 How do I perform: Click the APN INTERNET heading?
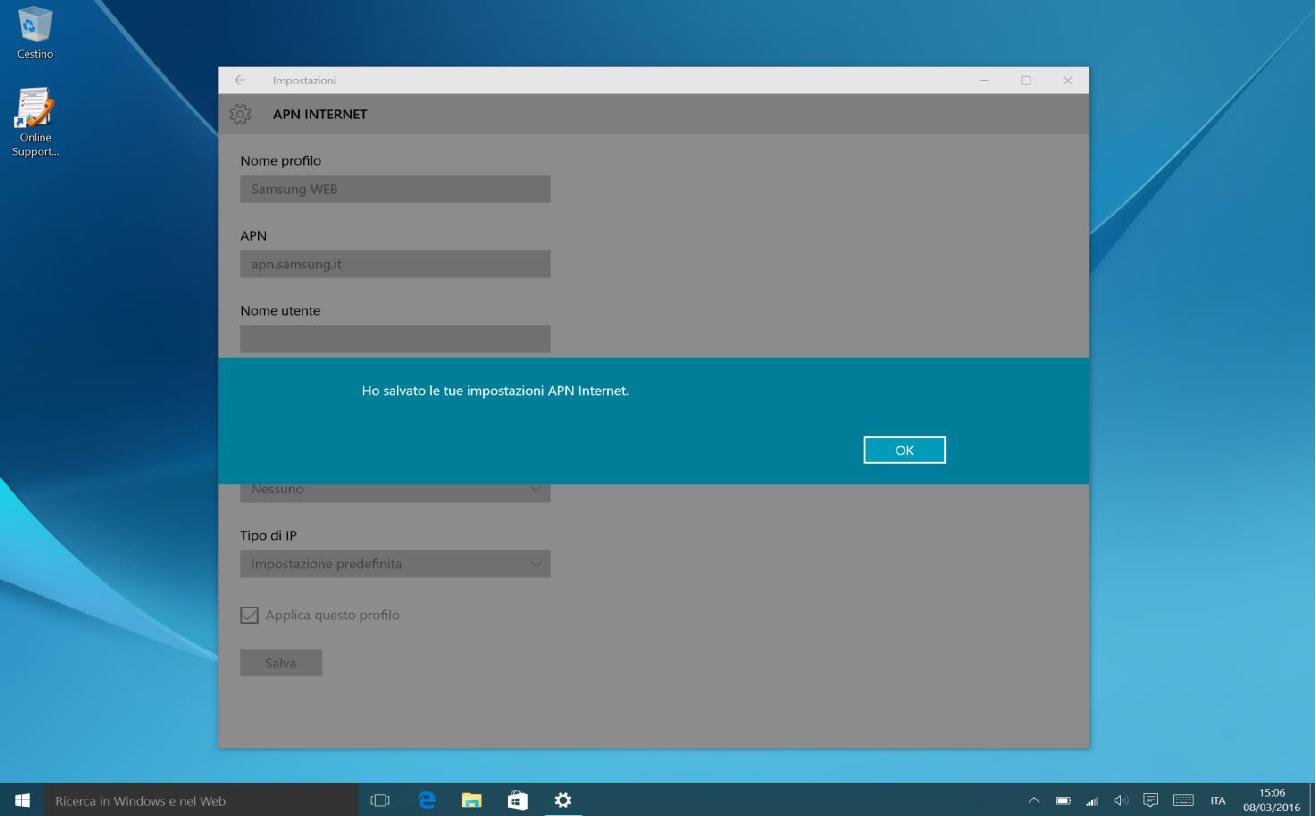click(320, 114)
